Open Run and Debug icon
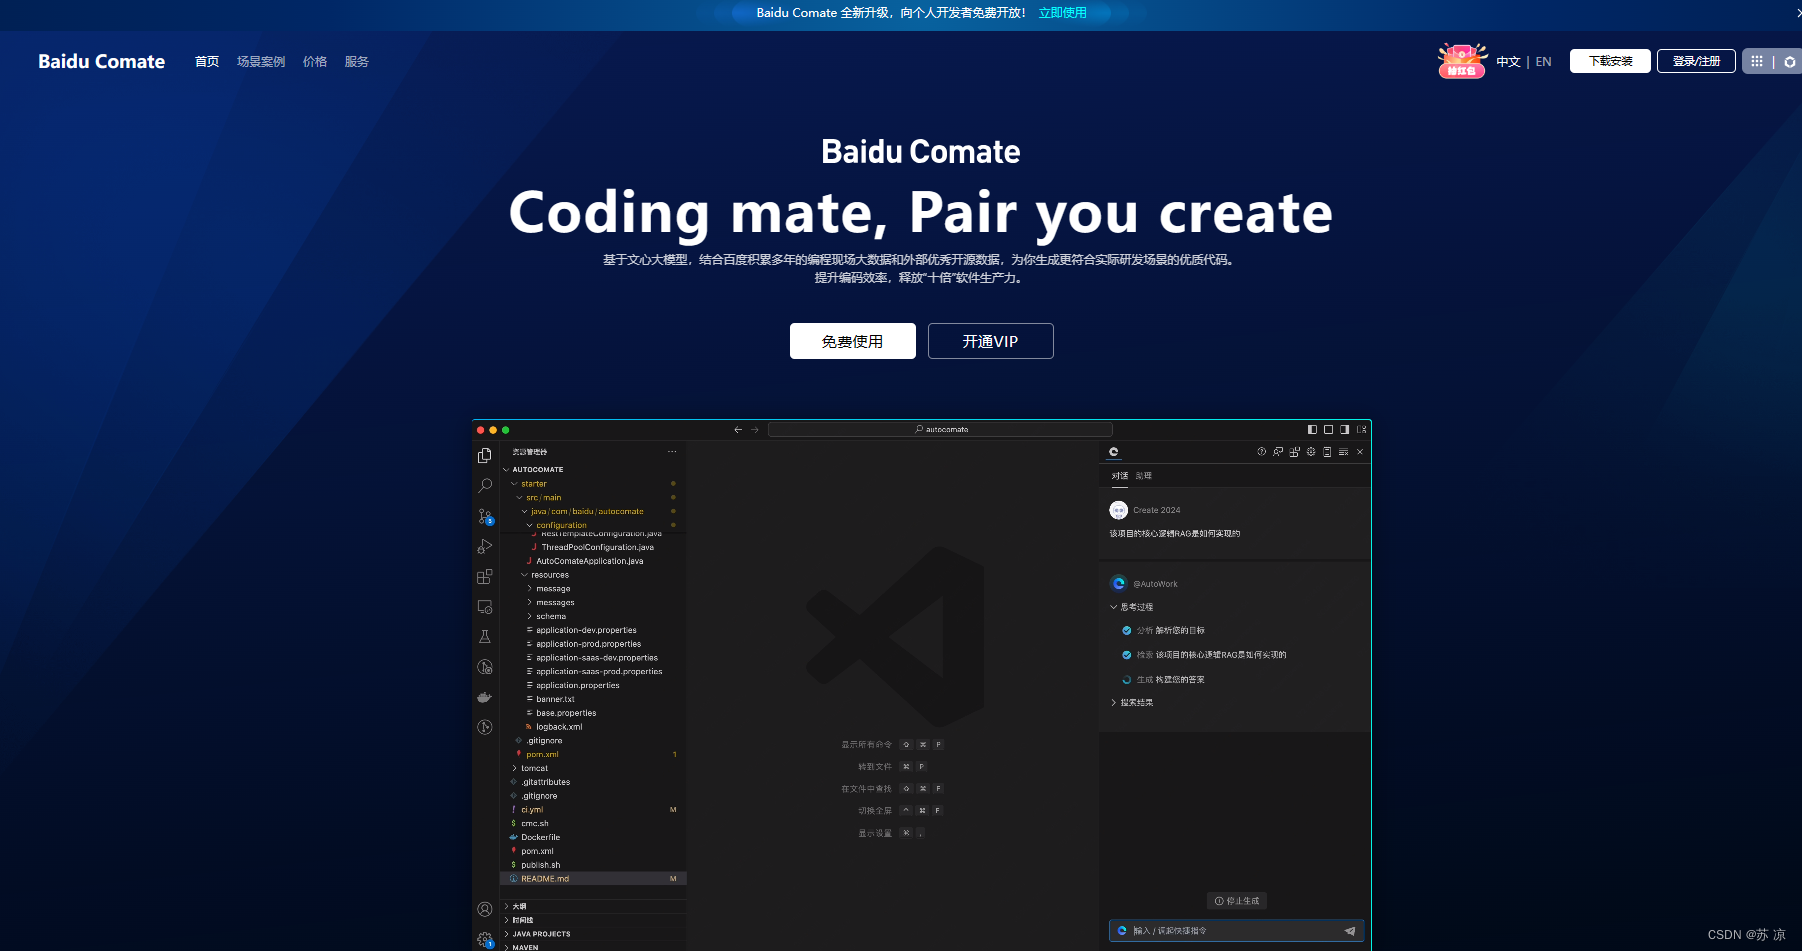The image size is (1802, 951). point(485,547)
